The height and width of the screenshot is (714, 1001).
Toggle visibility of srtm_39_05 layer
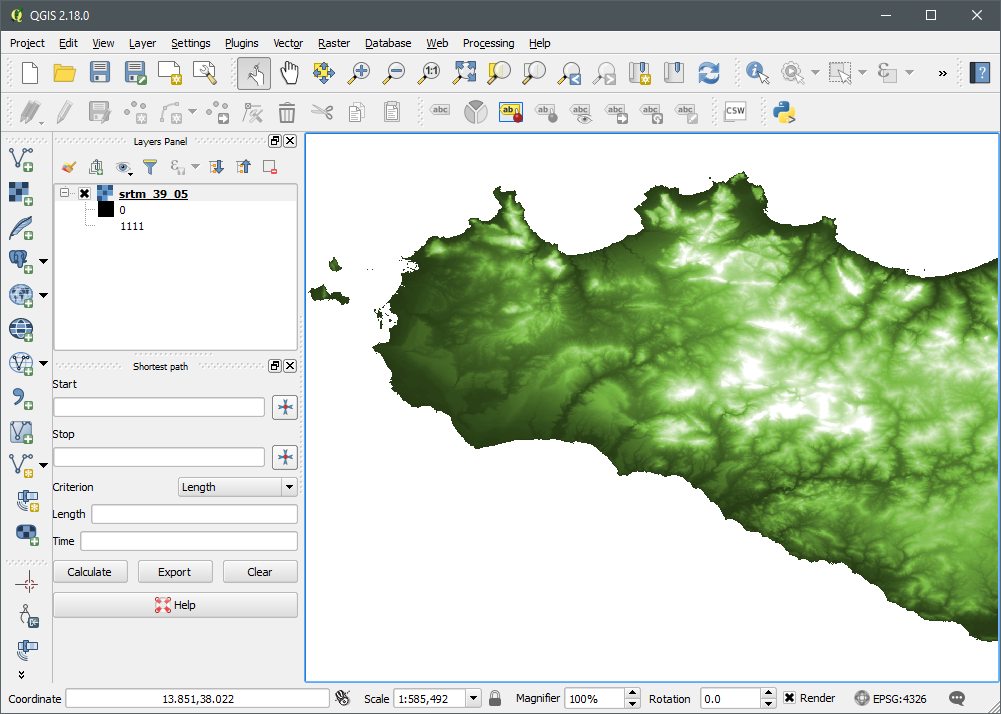click(x=84, y=193)
